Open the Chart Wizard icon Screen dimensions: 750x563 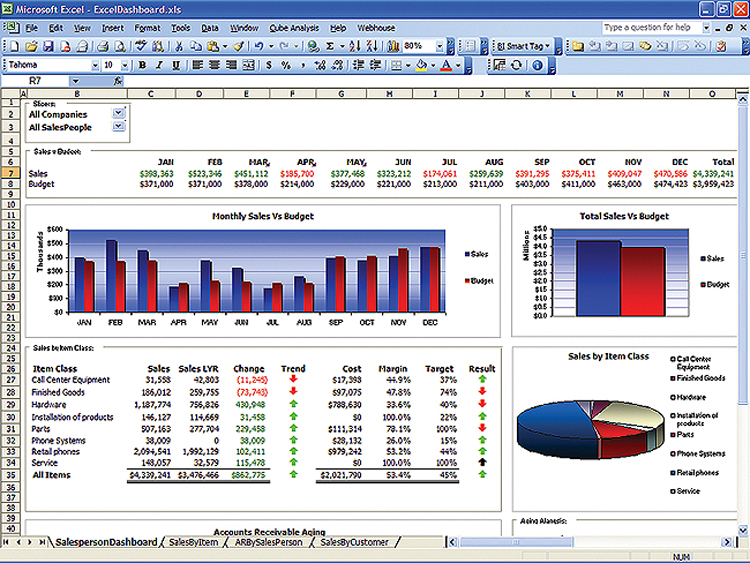point(393,46)
